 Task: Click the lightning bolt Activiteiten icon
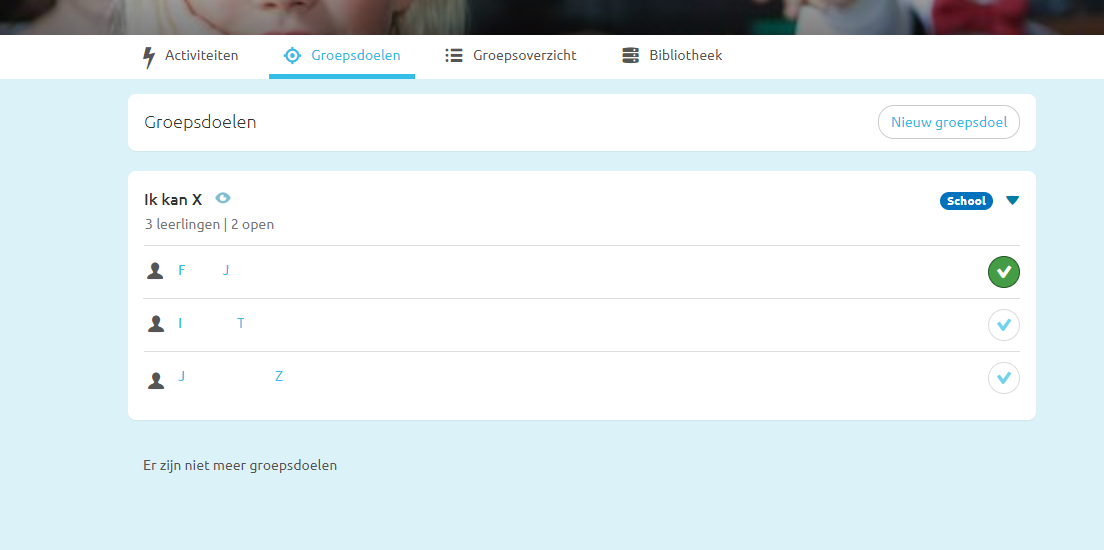(149, 56)
